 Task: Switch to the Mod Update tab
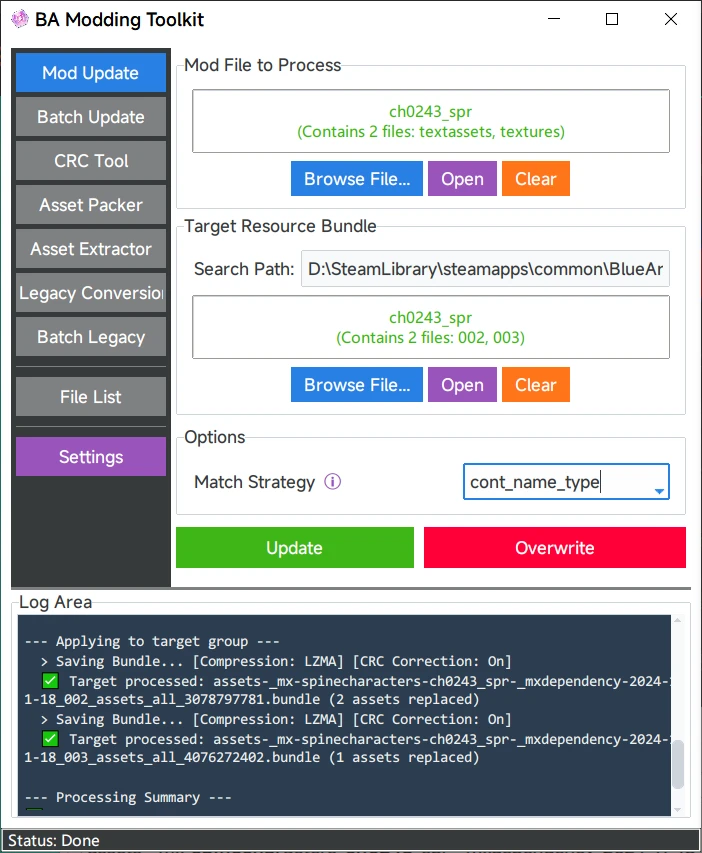[91, 73]
